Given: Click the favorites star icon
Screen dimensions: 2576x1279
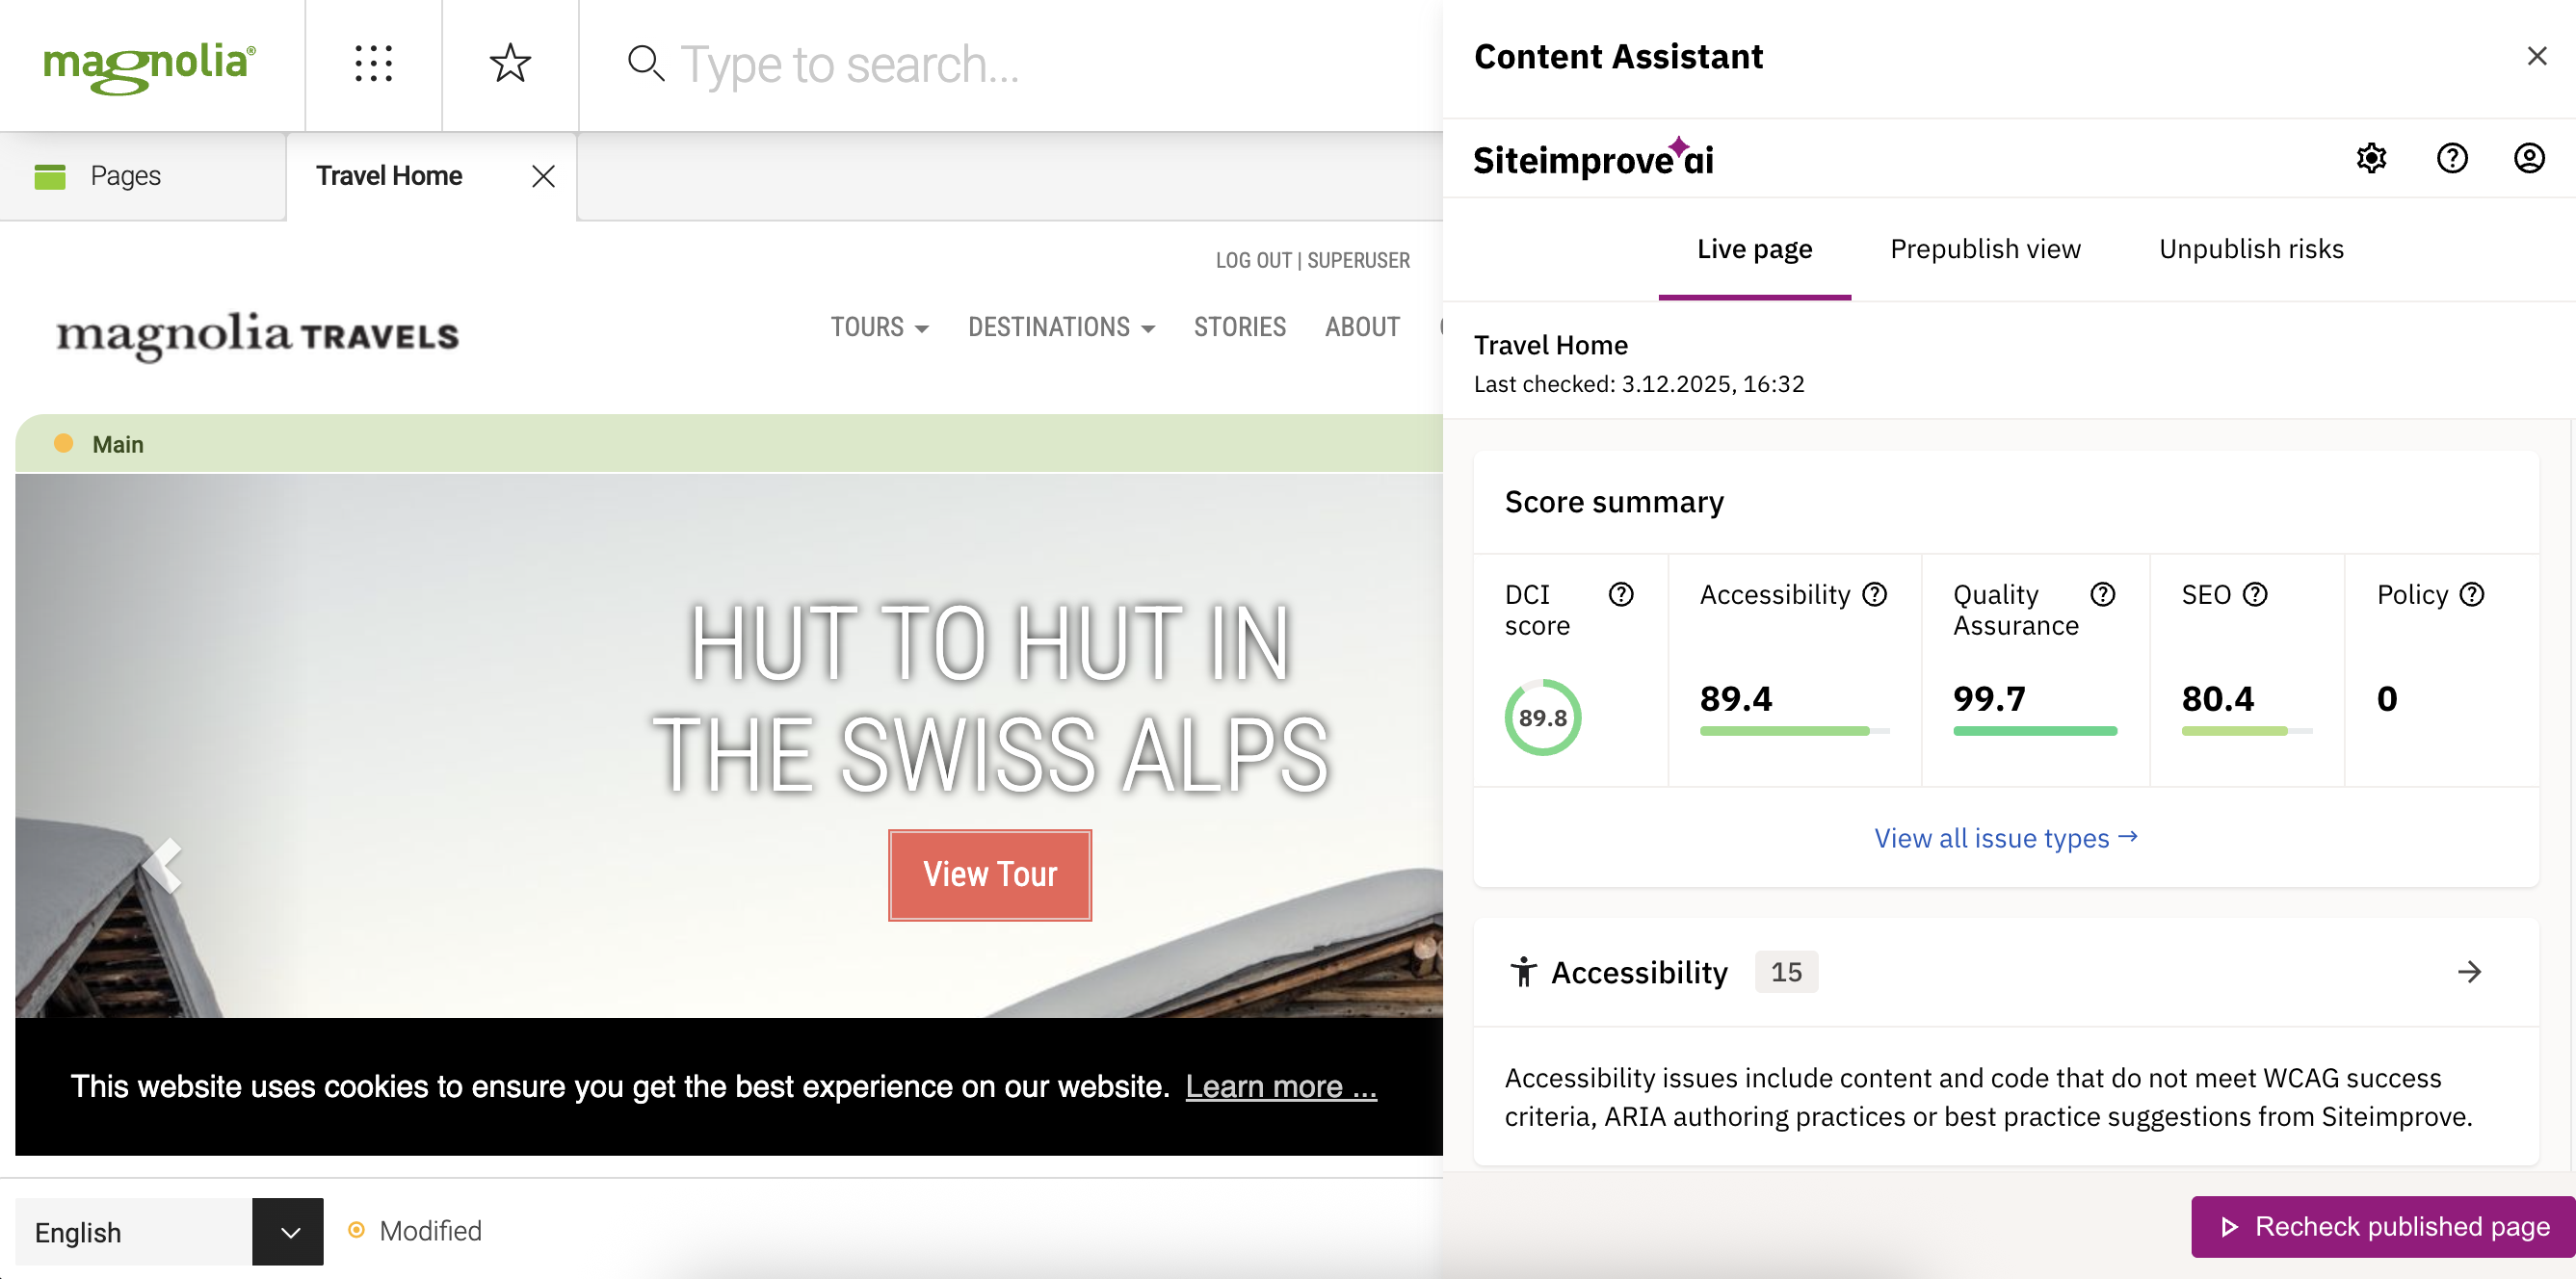Looking at the screenshot, I should pyautogui.click(x=510, y=64).
